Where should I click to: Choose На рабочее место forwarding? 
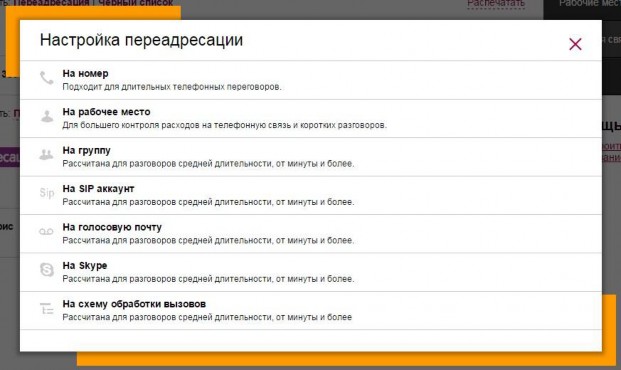click(311, 119)
